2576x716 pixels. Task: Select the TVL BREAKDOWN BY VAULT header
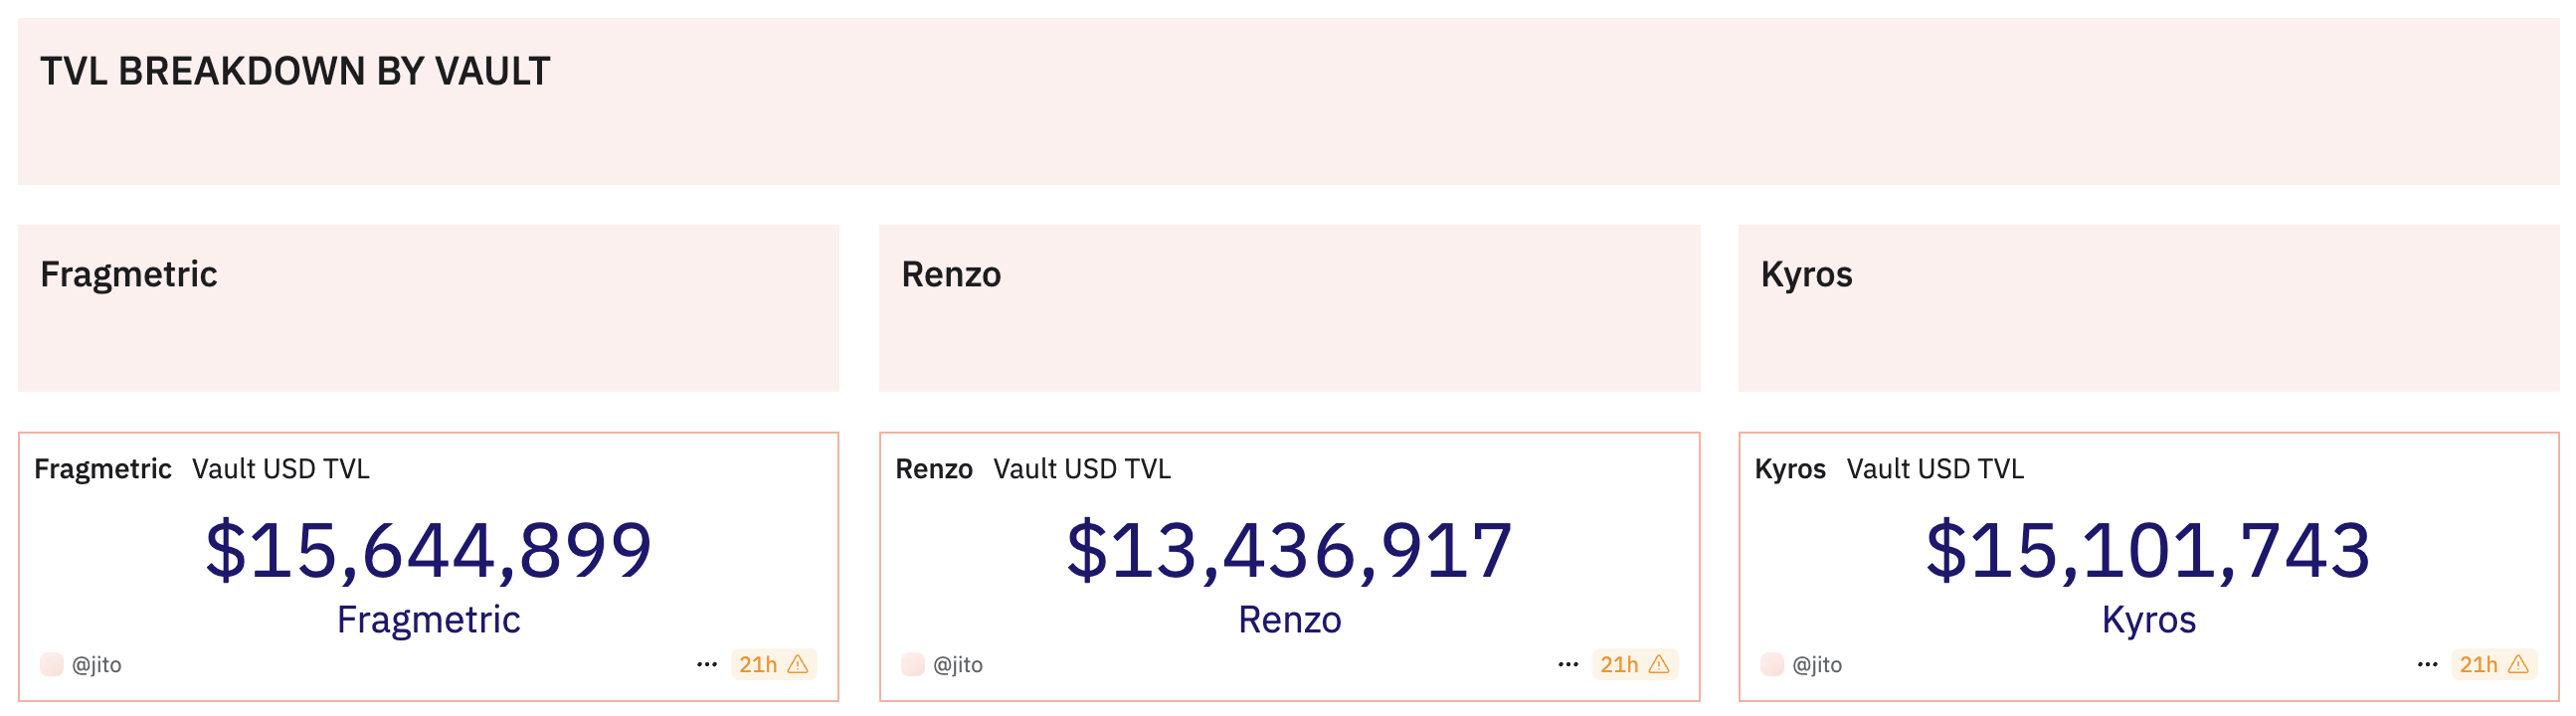[x=294, y=70]
